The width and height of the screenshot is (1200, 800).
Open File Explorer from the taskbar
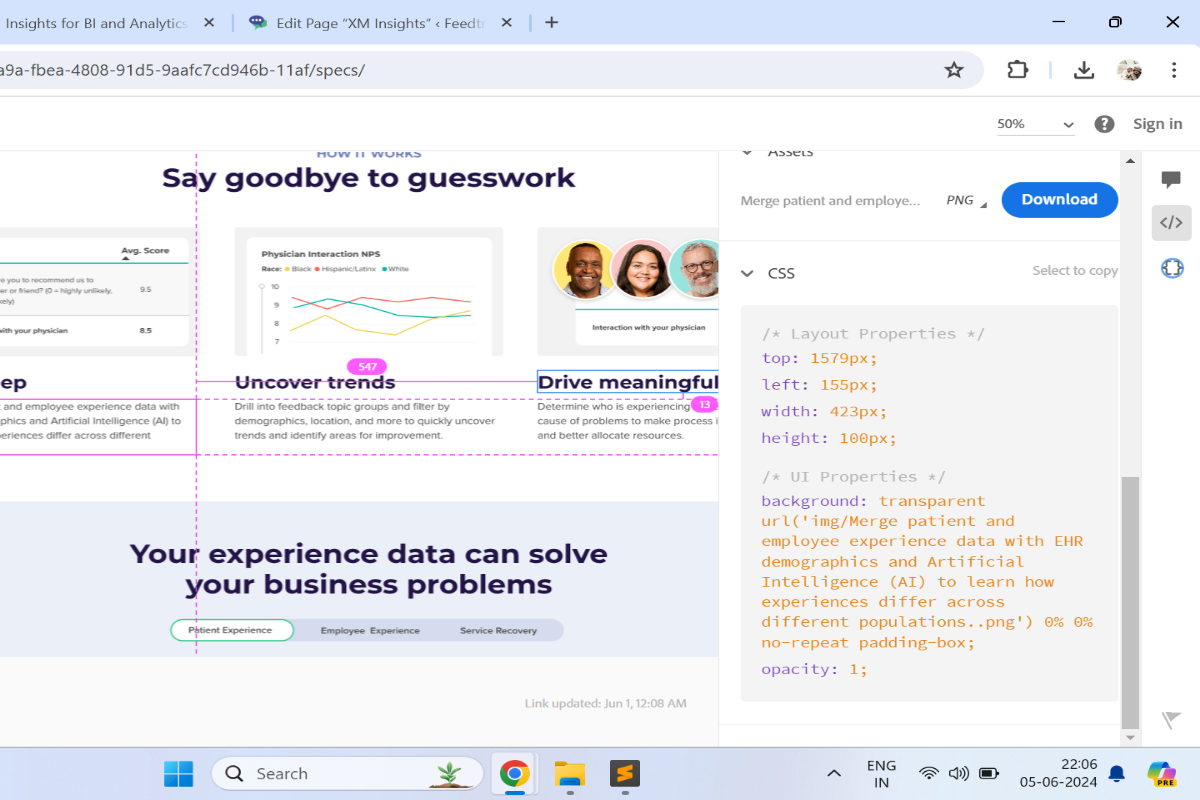[570, 773]
